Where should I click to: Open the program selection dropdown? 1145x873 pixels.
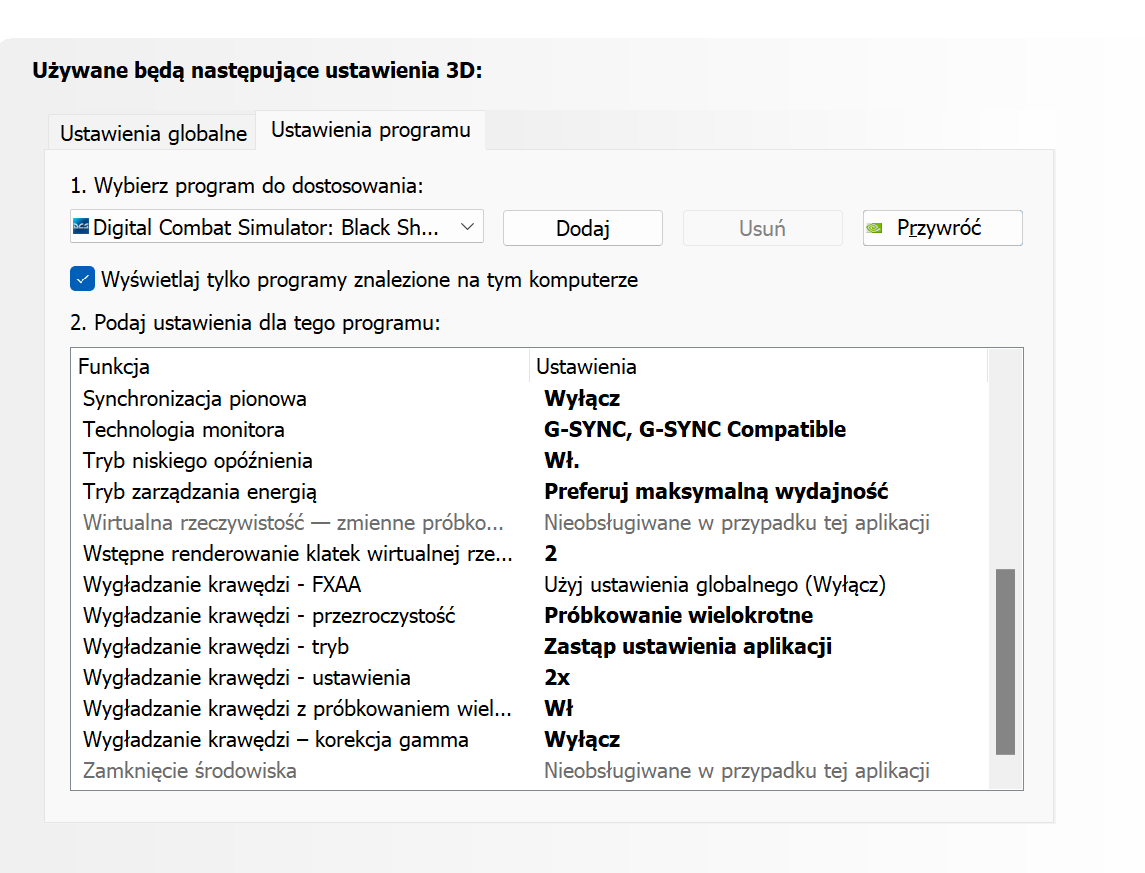[x=277, y=227]
